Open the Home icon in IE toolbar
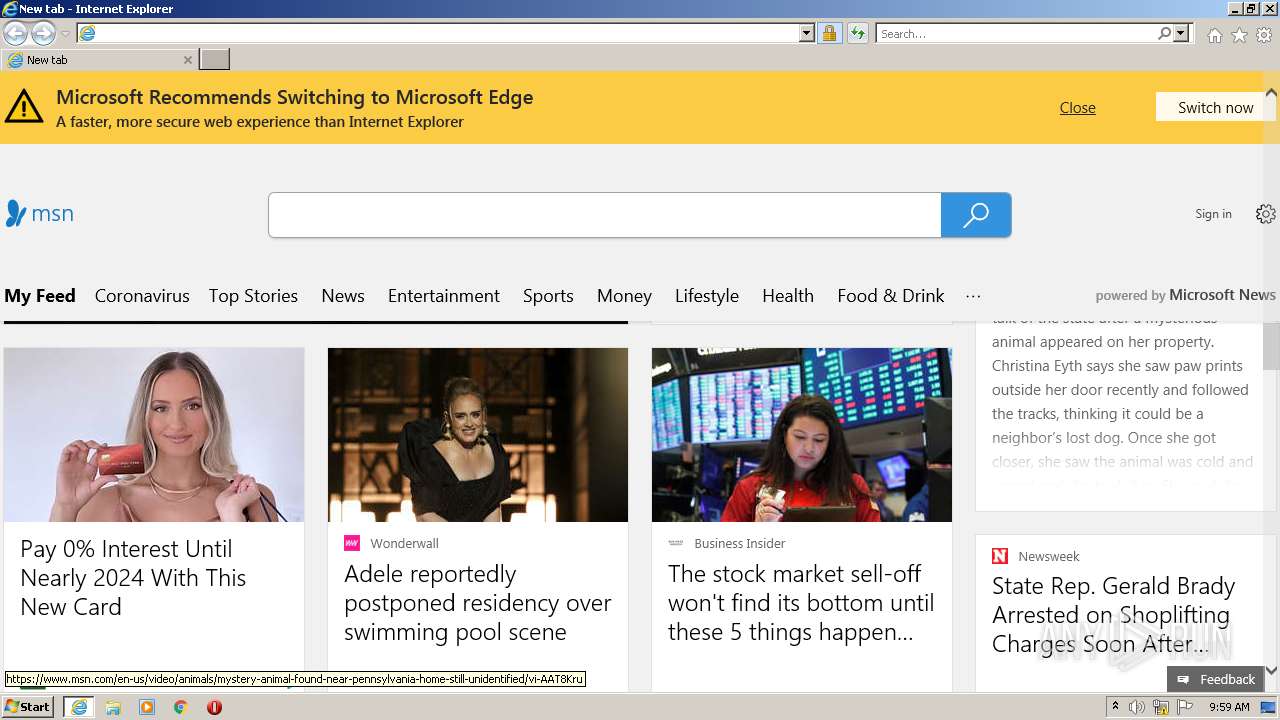 (x=1214, y=35)
